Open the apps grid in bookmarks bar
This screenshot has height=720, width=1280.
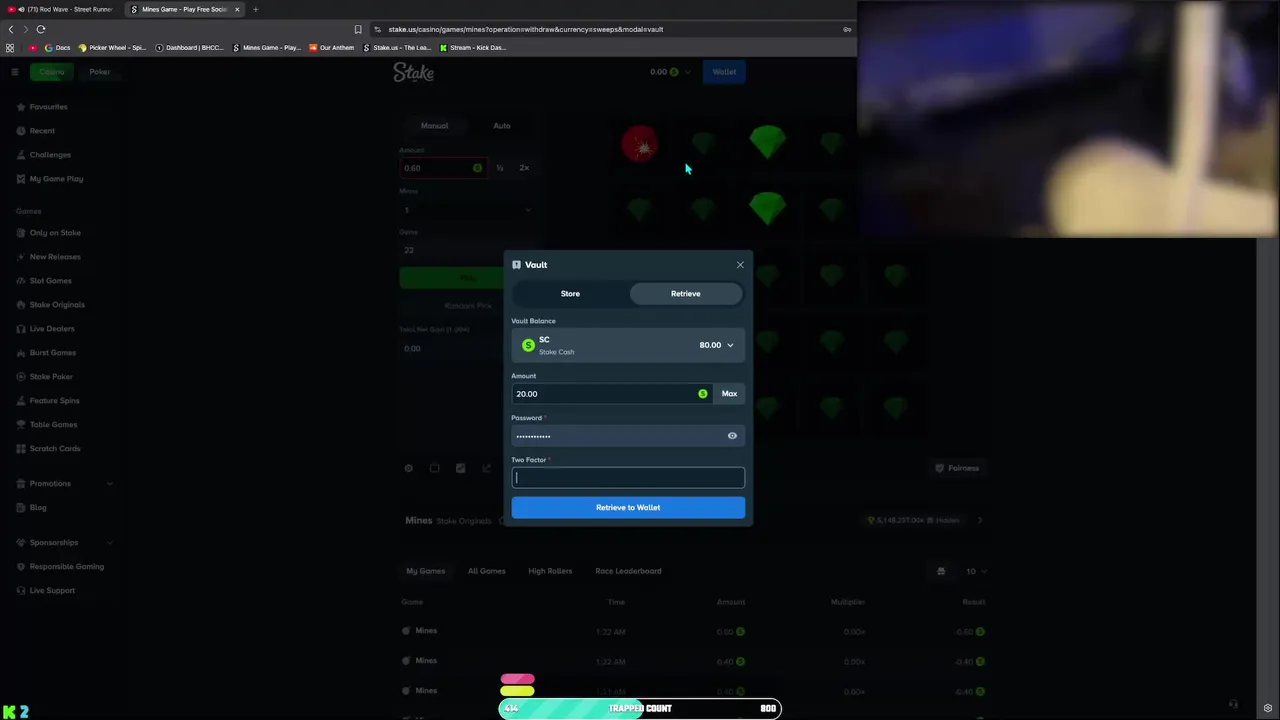[x=10, y=48]
